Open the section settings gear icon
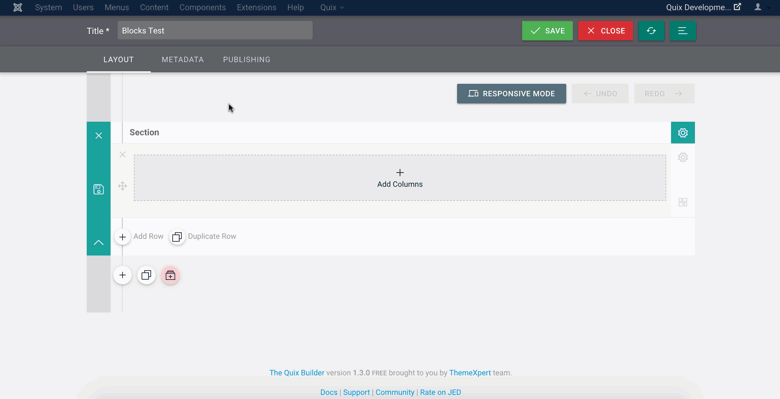780x399 pixels. (682, 133)
